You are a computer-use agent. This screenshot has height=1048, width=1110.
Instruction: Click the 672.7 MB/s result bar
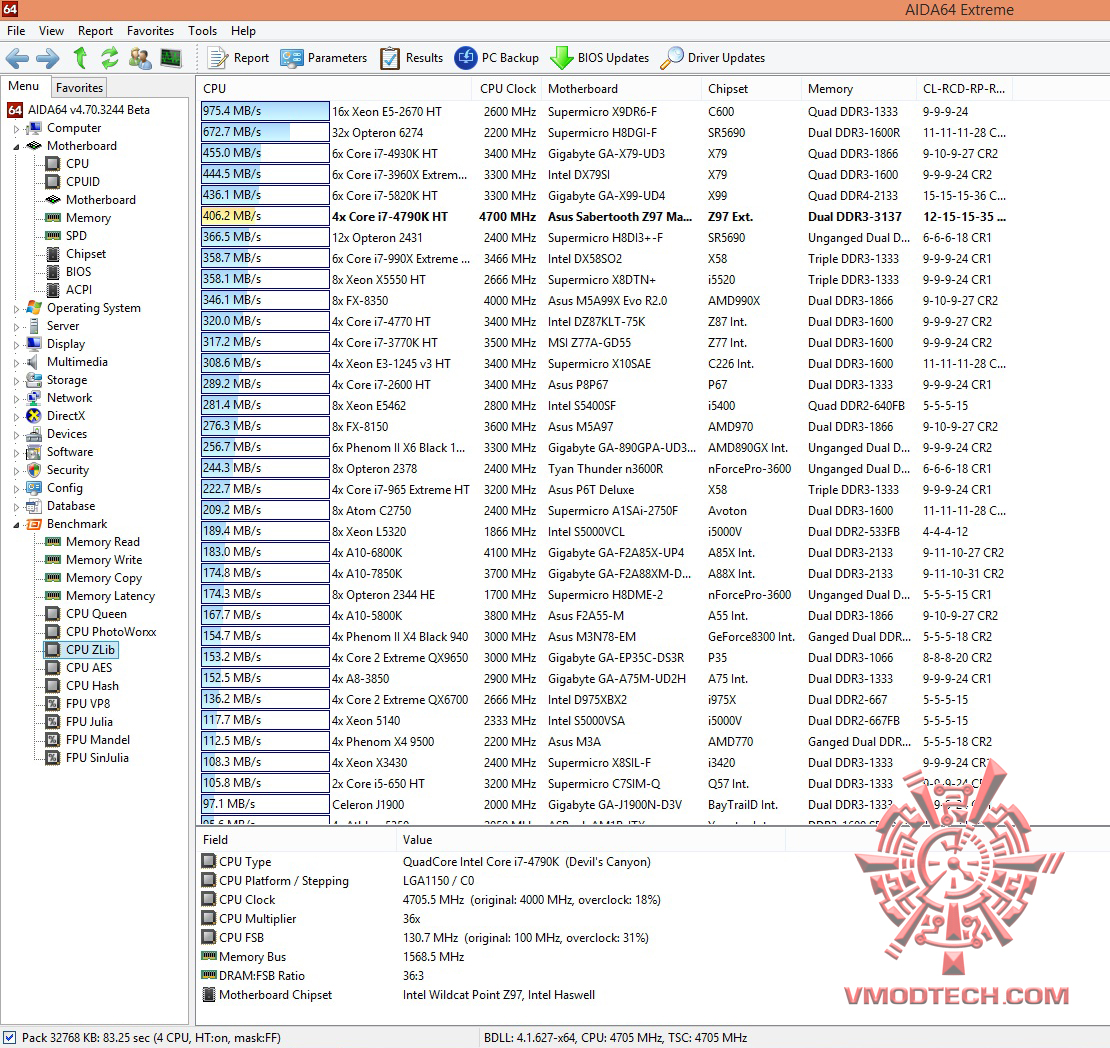[x=265, y=132]
